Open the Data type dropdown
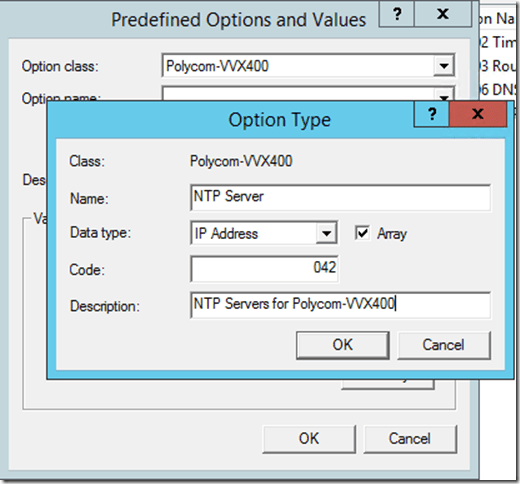 click(326, 233)
